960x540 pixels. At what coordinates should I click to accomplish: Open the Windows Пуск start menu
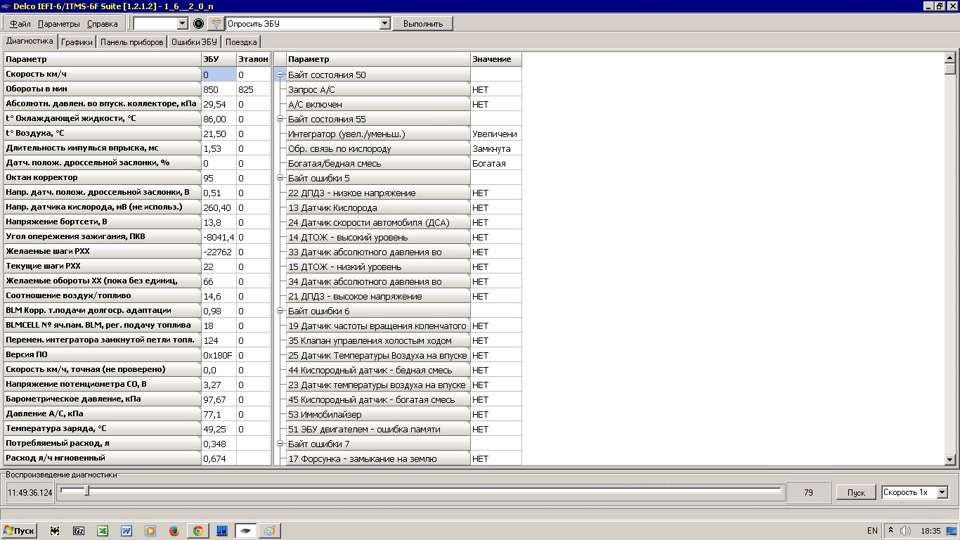[19, 531]
